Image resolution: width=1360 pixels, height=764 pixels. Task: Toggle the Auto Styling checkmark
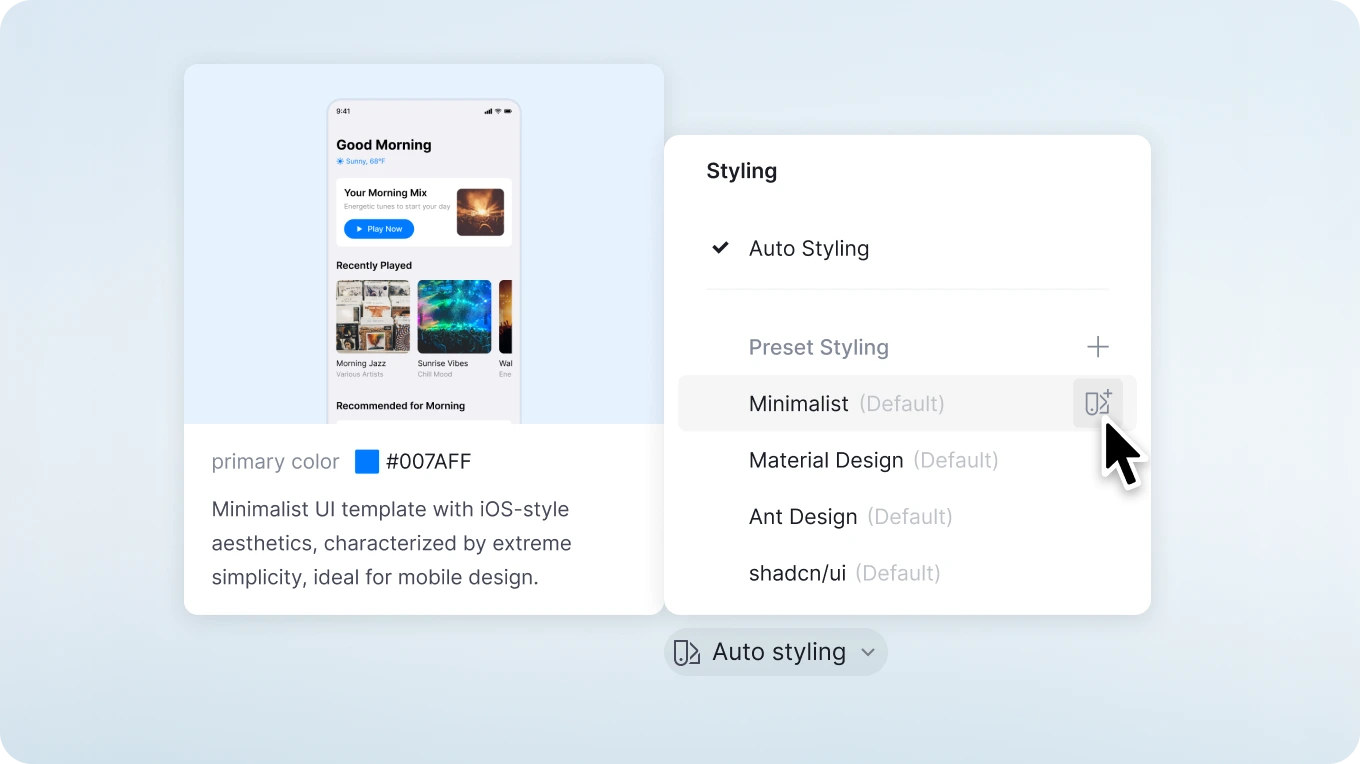tap(720, 248)
